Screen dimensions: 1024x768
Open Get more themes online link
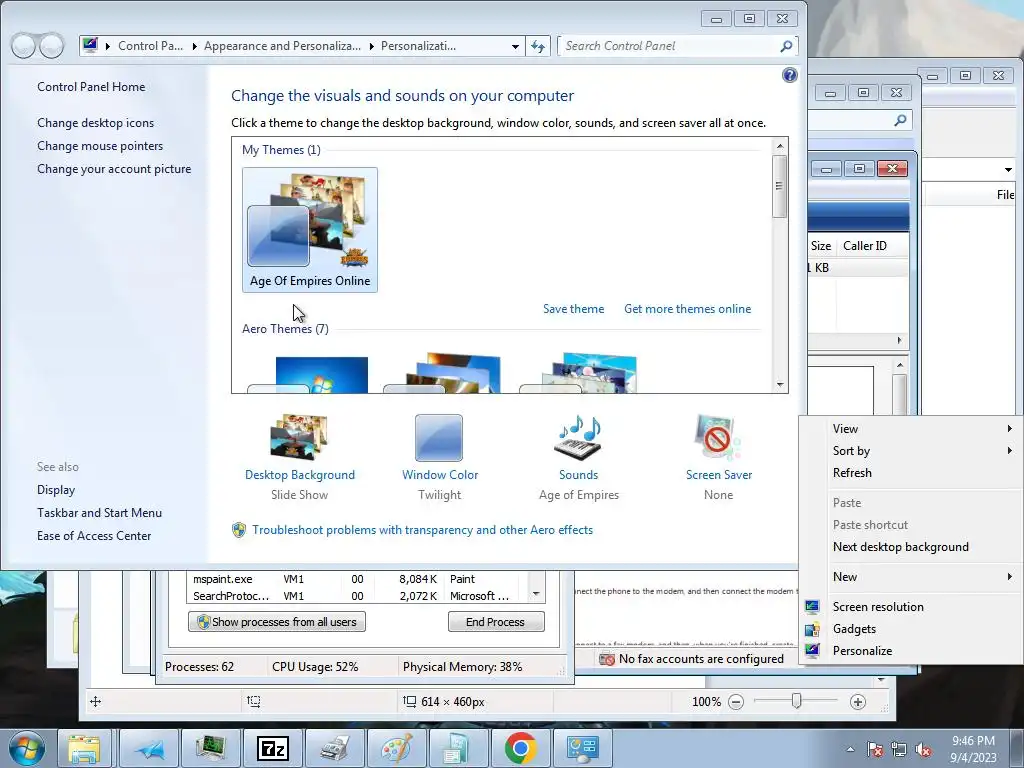pyautogui.click(x=687, y=309)
